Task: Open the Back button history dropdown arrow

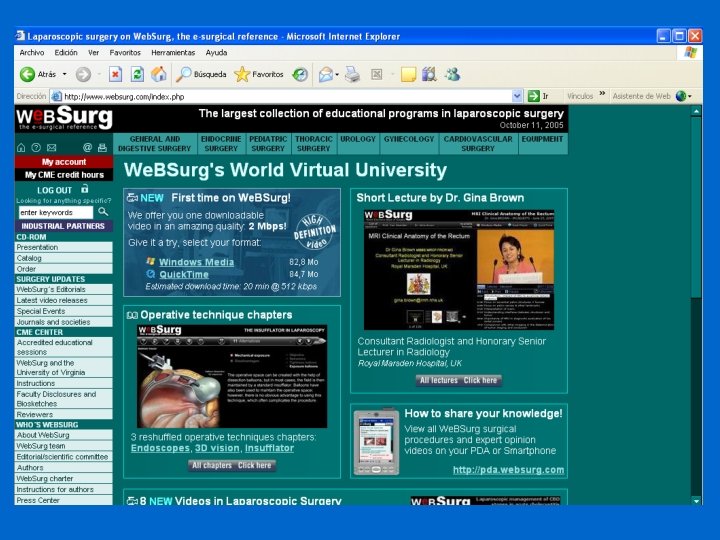Action: pyautogui.click(x=64, y=74)
